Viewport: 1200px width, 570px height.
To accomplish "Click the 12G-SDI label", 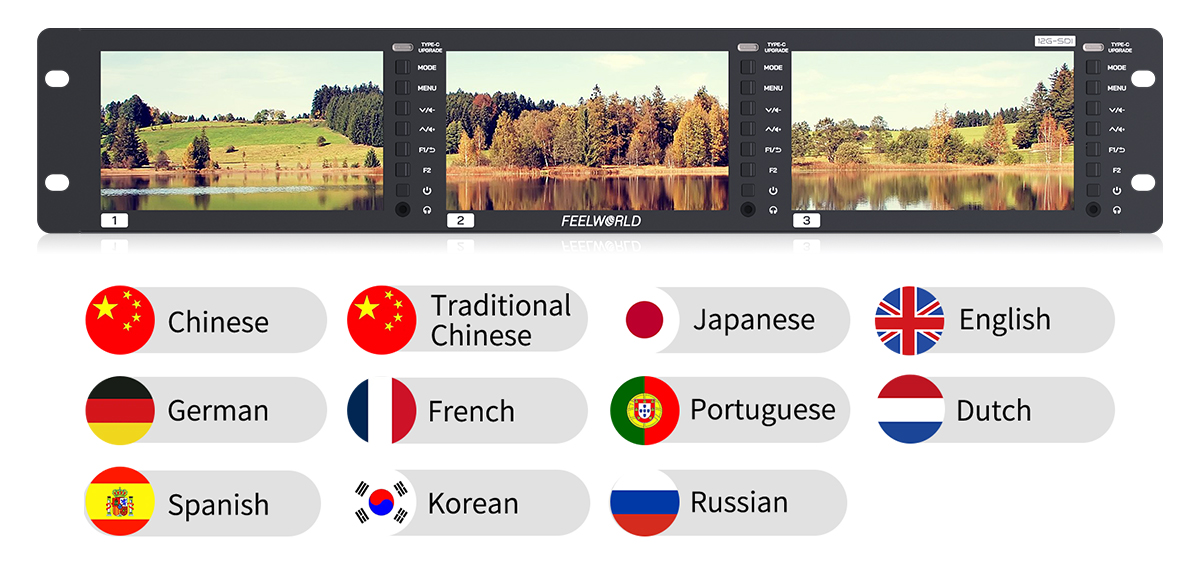I will coord(1054,41).
